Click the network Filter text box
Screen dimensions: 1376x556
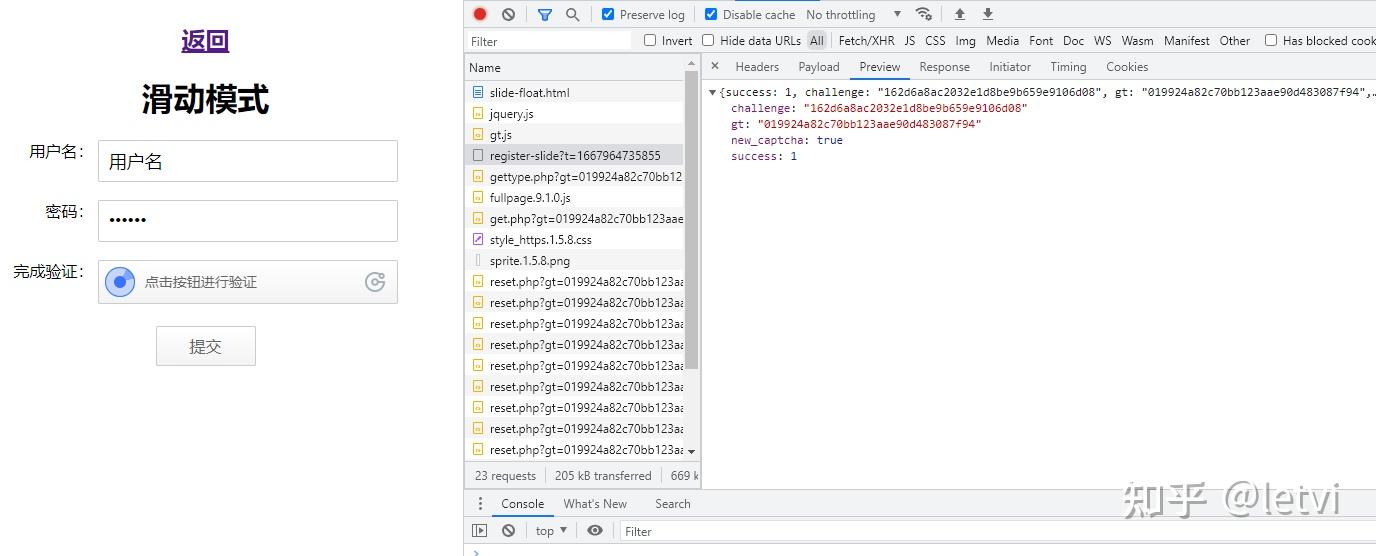549,41
